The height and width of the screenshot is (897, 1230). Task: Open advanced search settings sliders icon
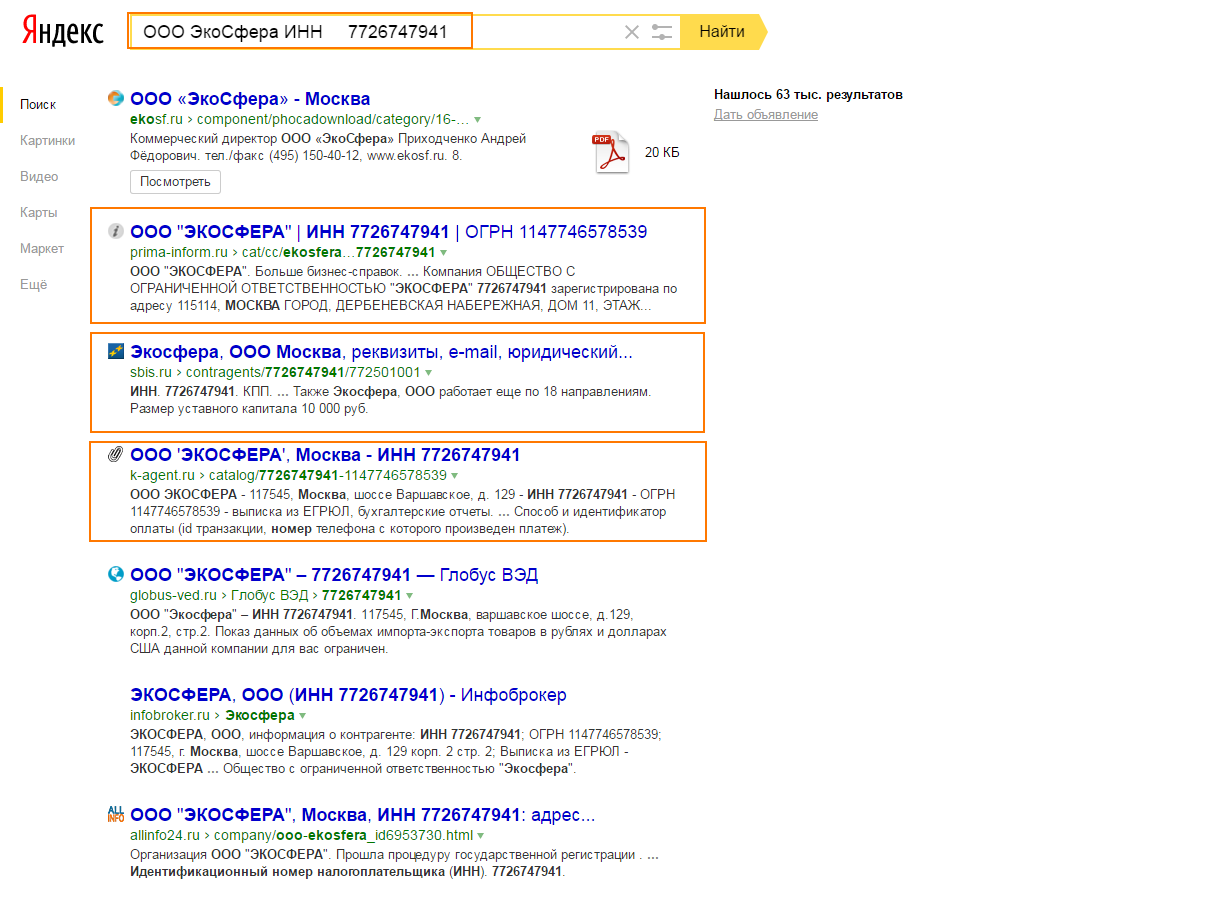[662, 32]
